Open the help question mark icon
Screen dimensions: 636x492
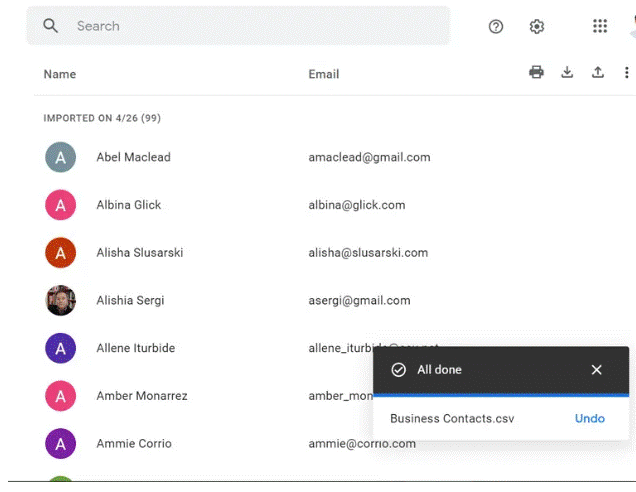(496, 27)
